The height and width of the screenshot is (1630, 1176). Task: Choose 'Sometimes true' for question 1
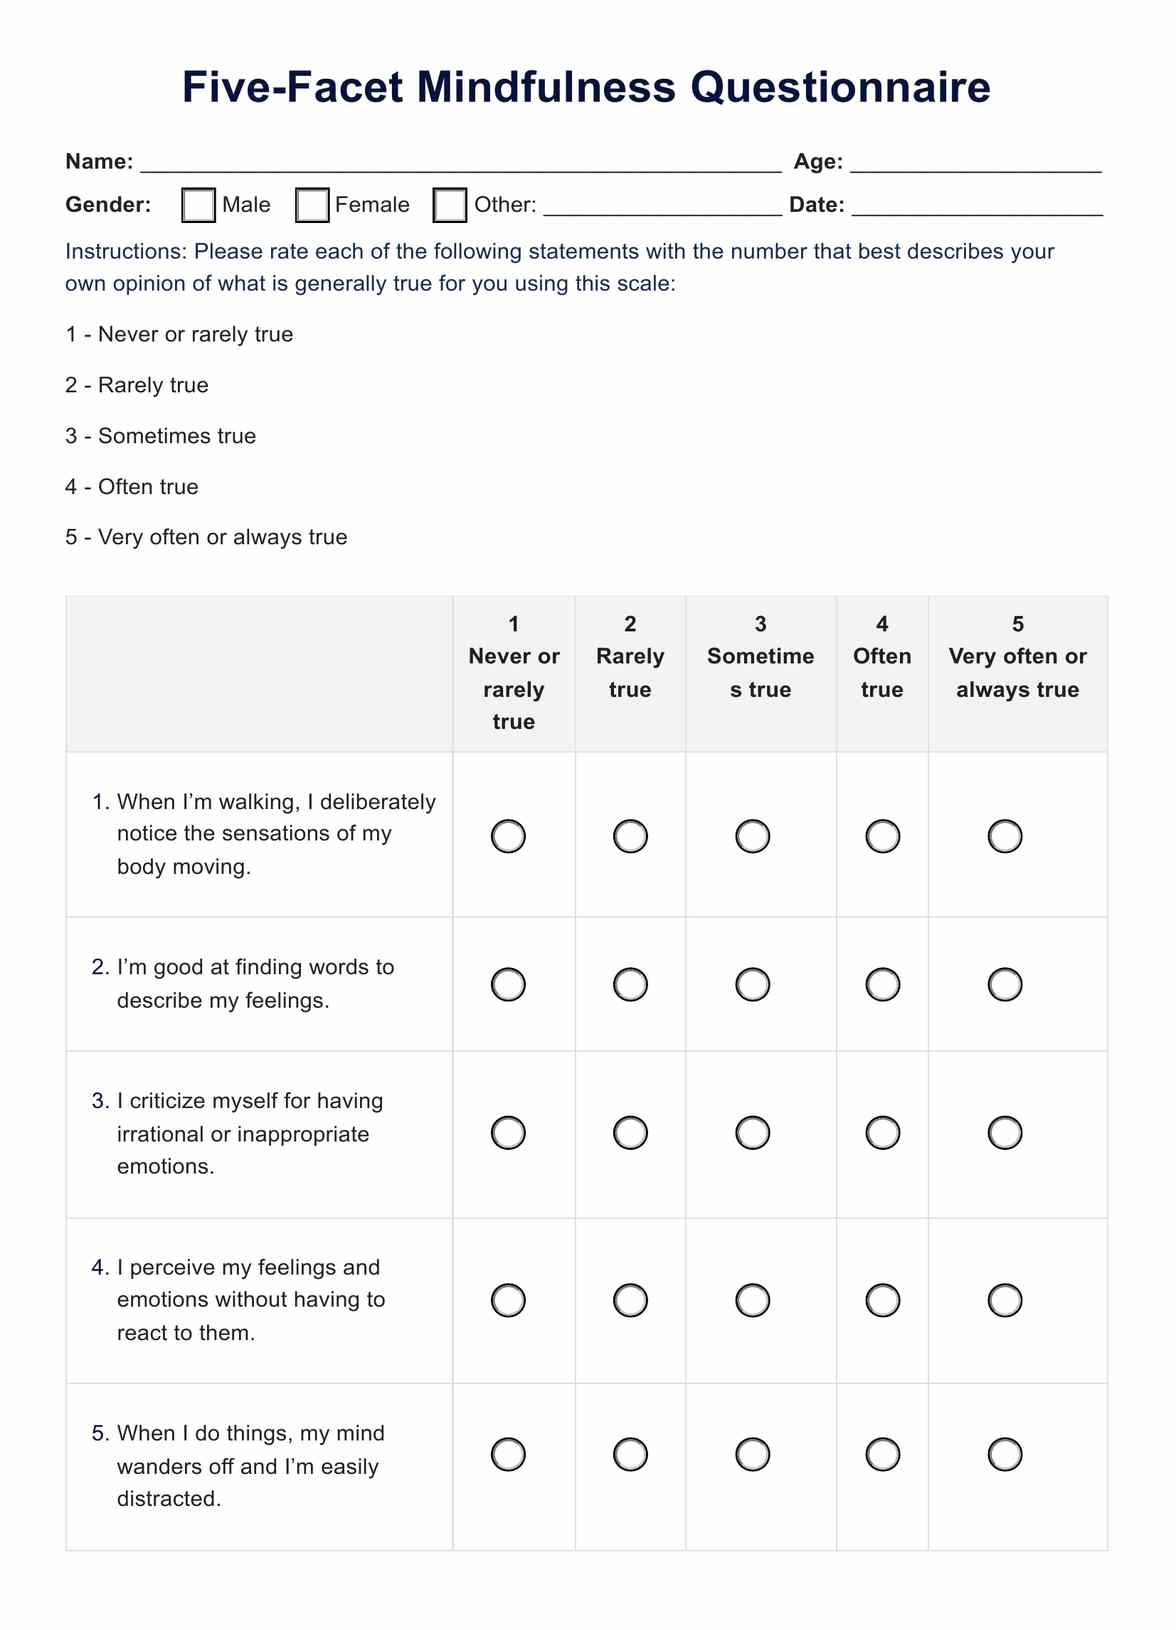pyautogui.click(x=753, y=836)
